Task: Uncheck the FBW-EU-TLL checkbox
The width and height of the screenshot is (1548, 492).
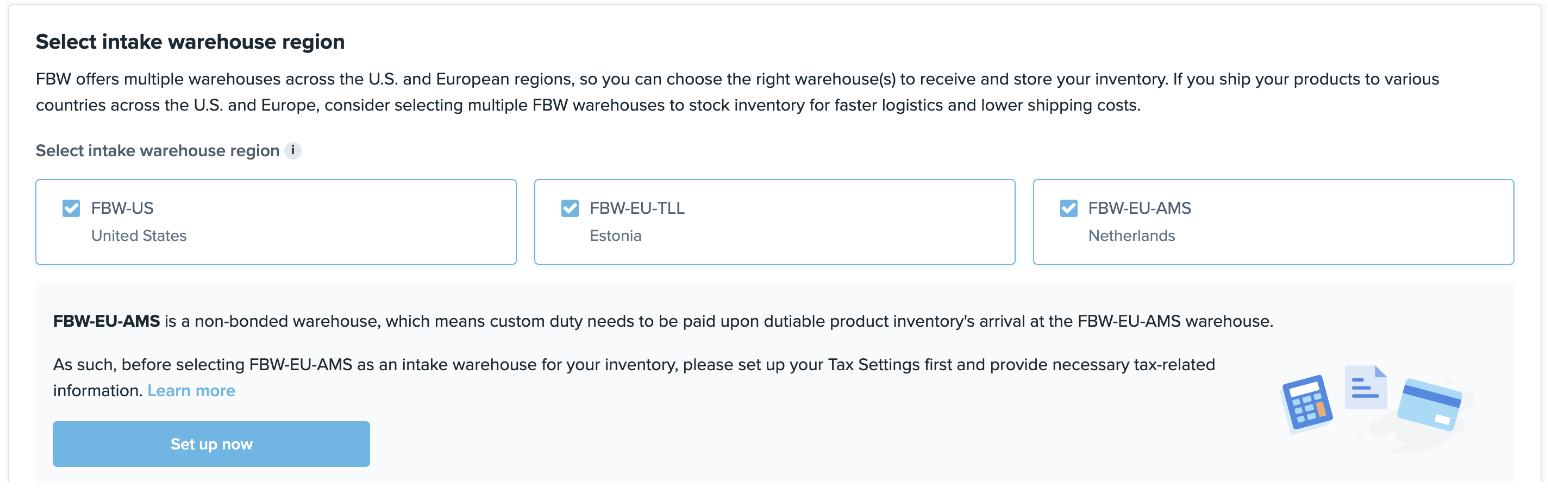Action: 570,208
